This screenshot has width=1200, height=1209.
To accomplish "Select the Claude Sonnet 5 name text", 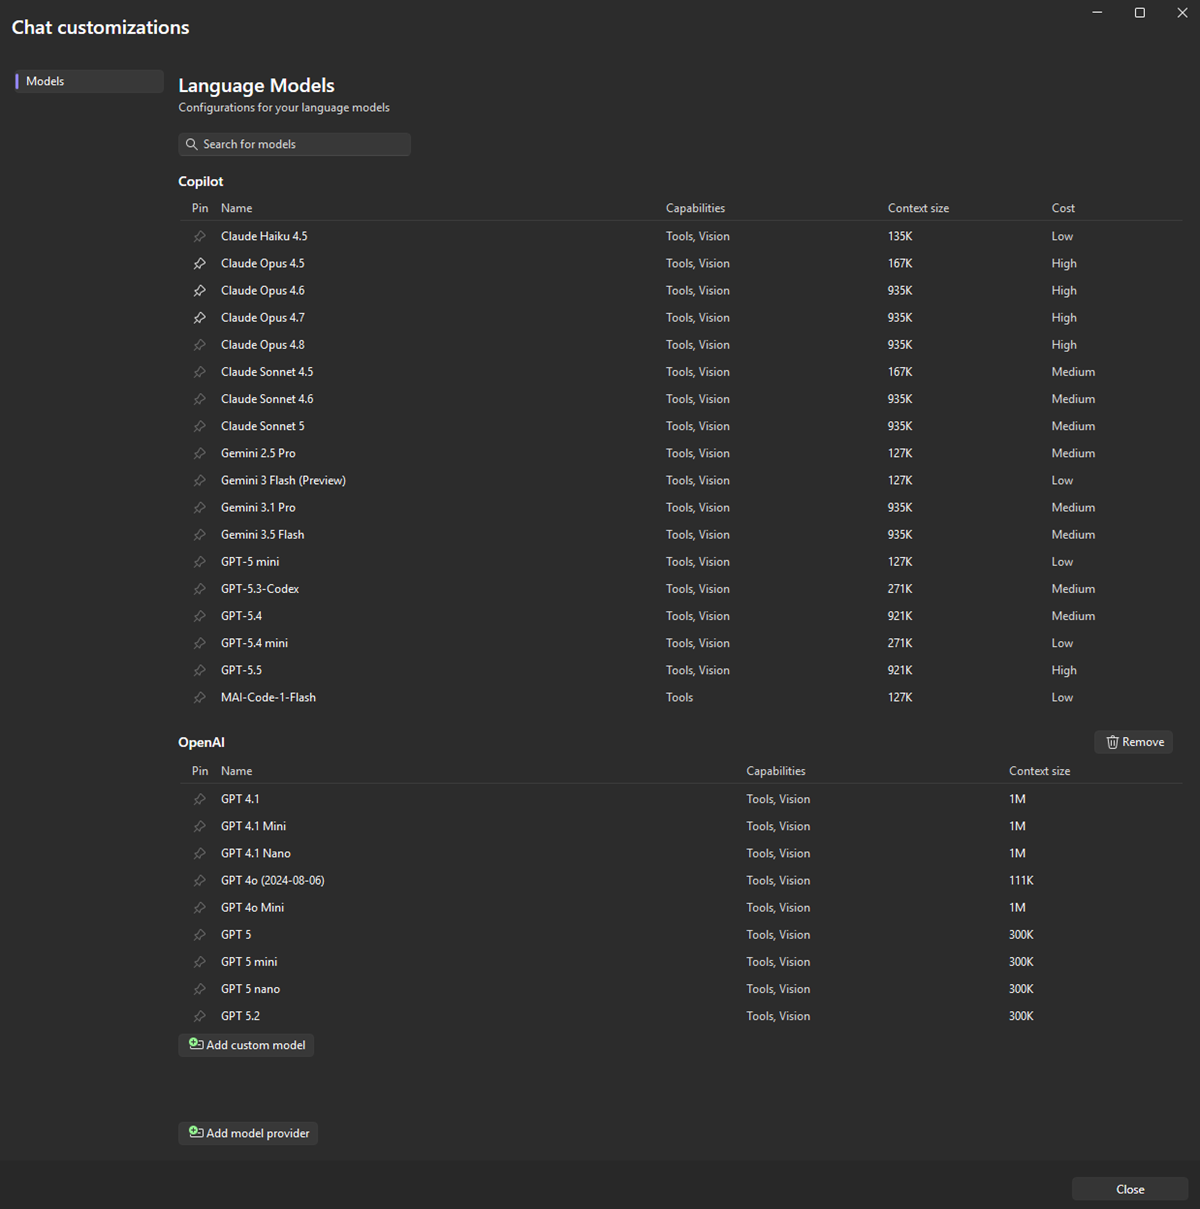I will [263, 426].
